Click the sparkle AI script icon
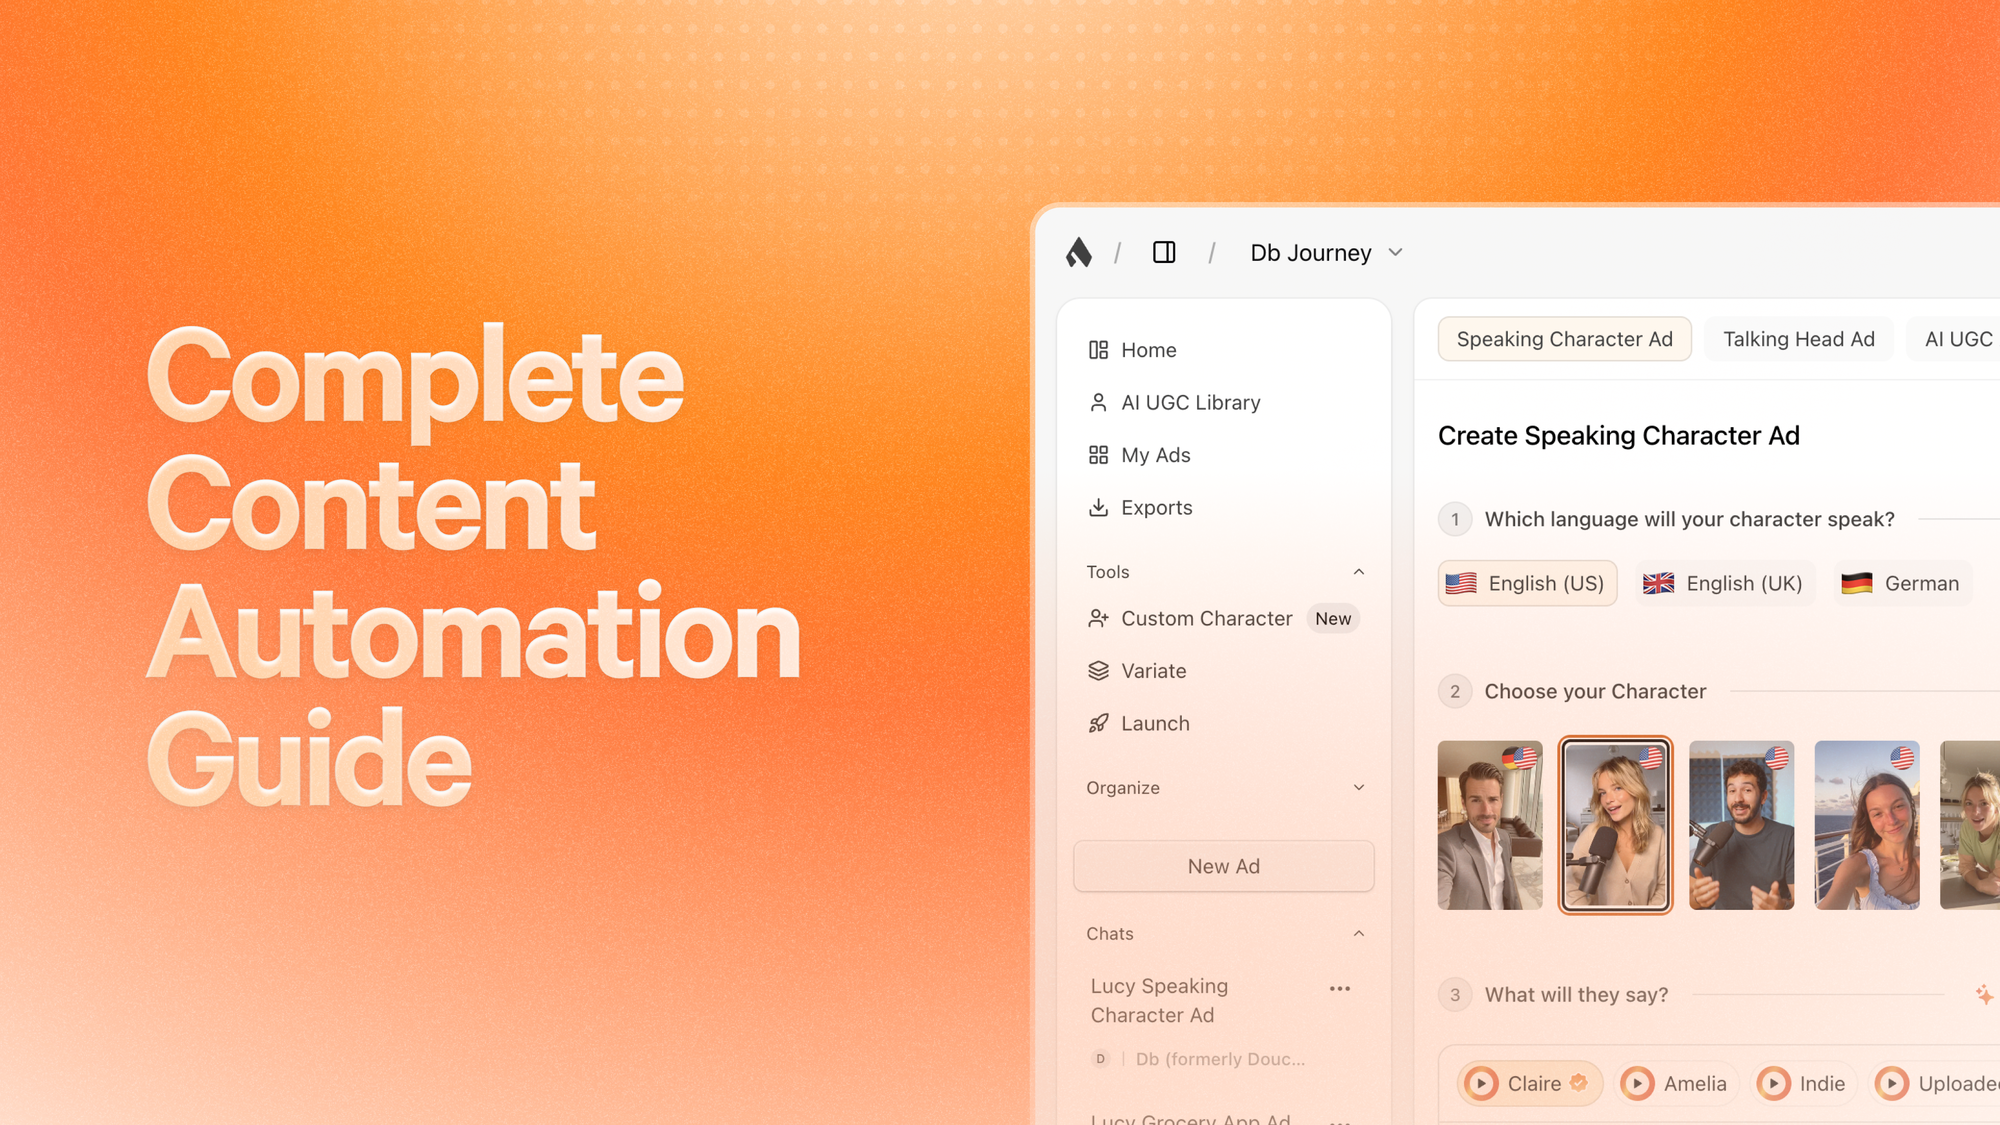Screen dimensions: 2000x1125 [x=1984, y=995]
